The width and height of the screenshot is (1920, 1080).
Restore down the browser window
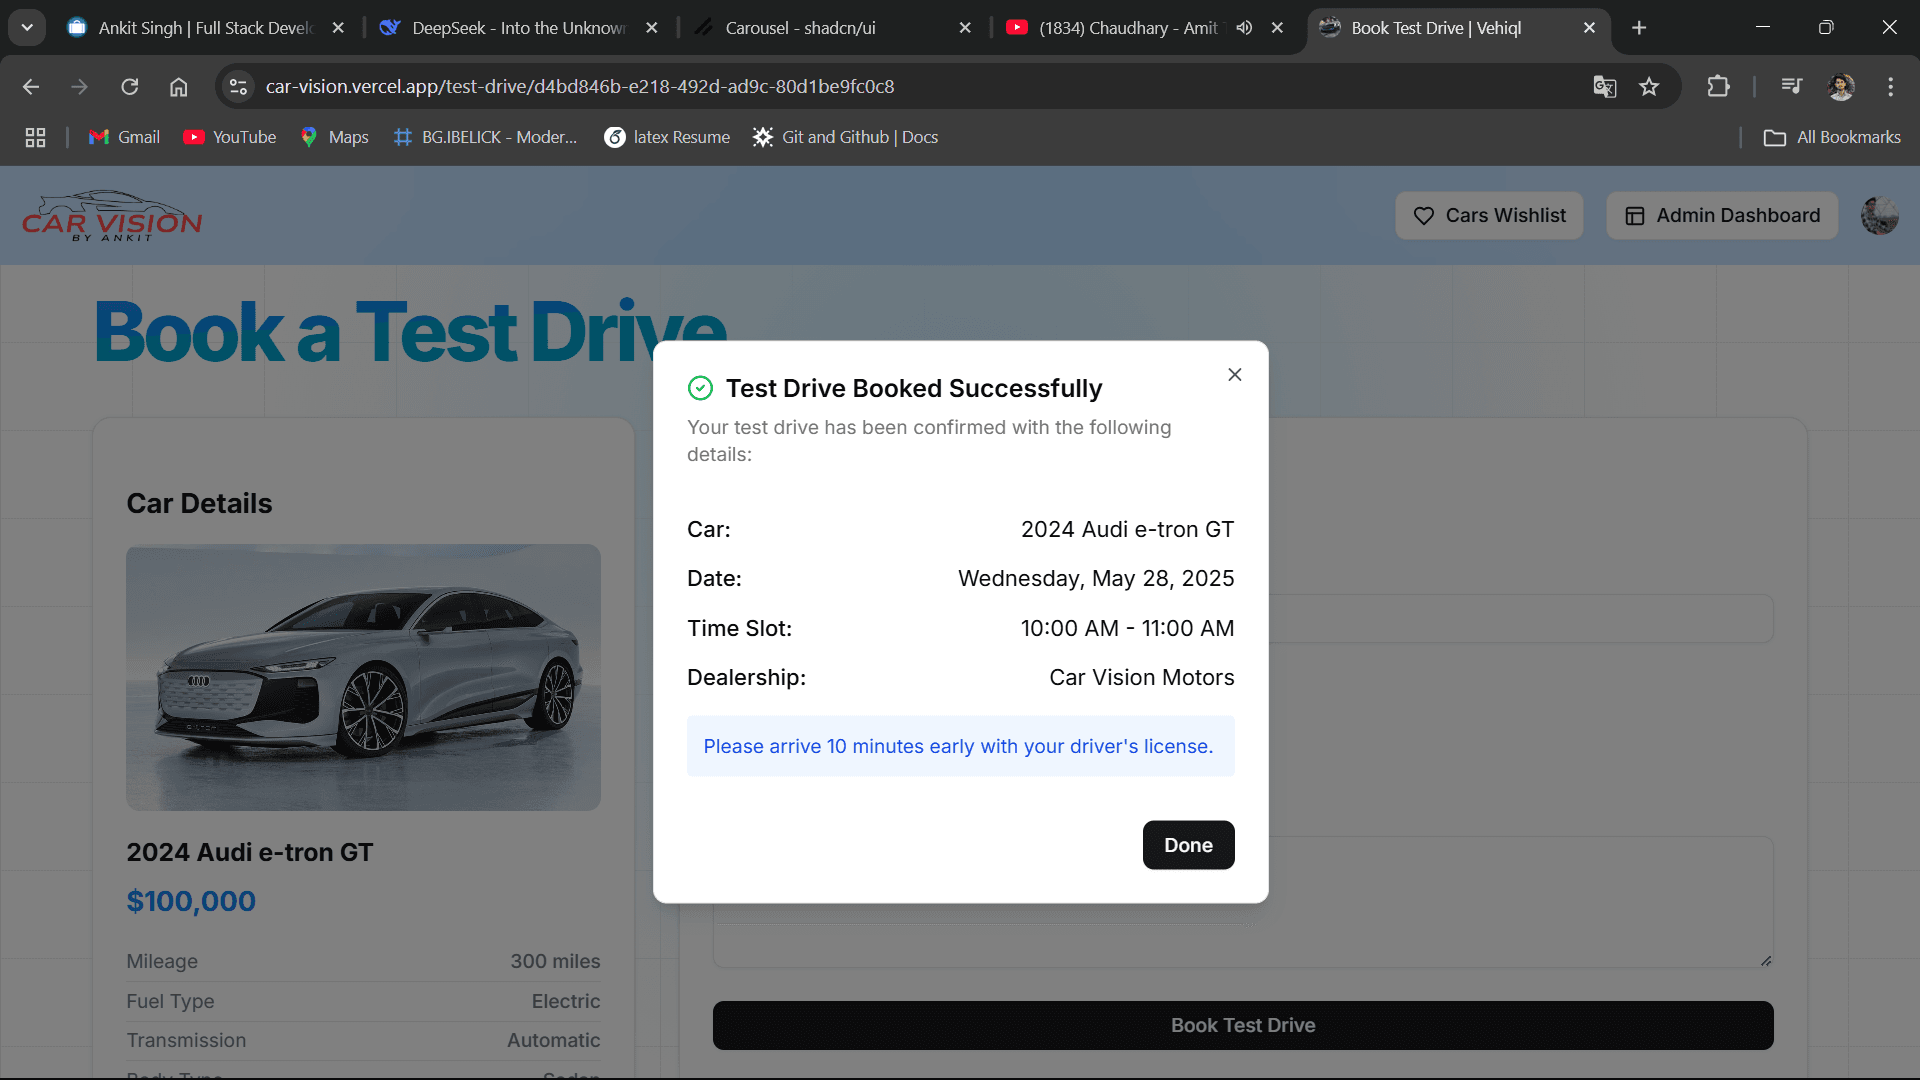1826,28
